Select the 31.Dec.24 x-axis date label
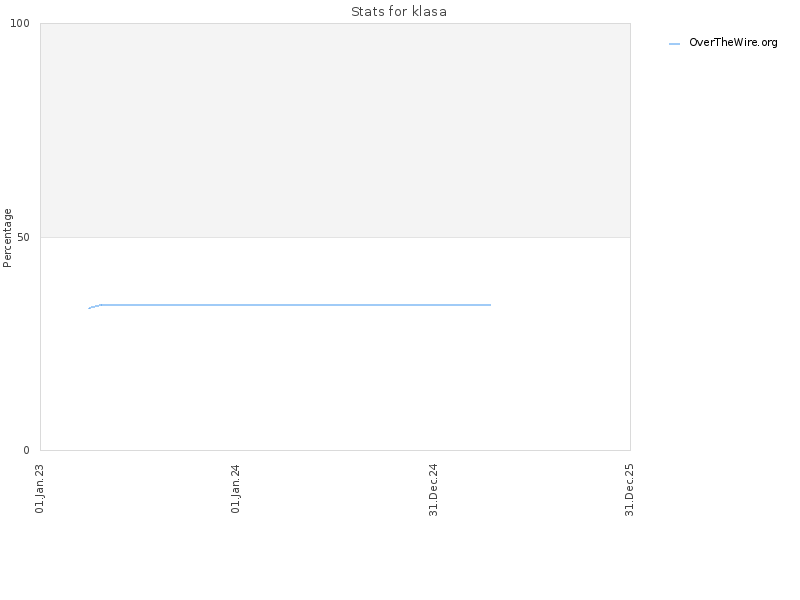 (x=434, y=488)
